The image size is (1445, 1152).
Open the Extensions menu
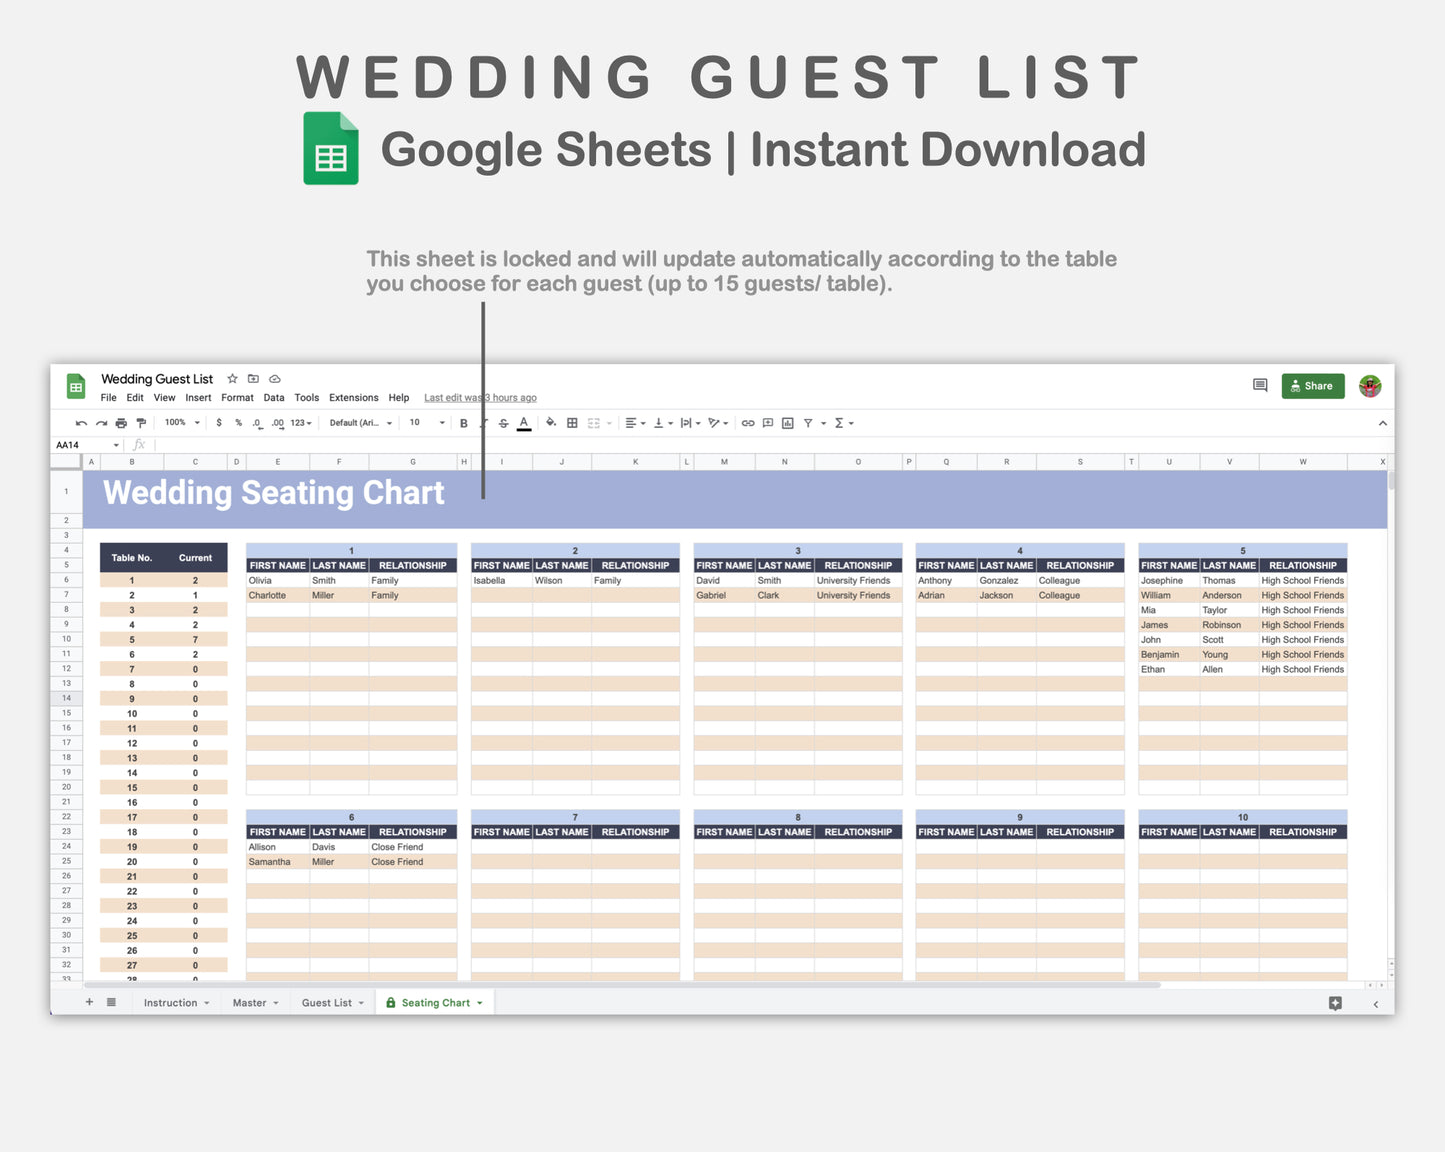coord(353,397)
